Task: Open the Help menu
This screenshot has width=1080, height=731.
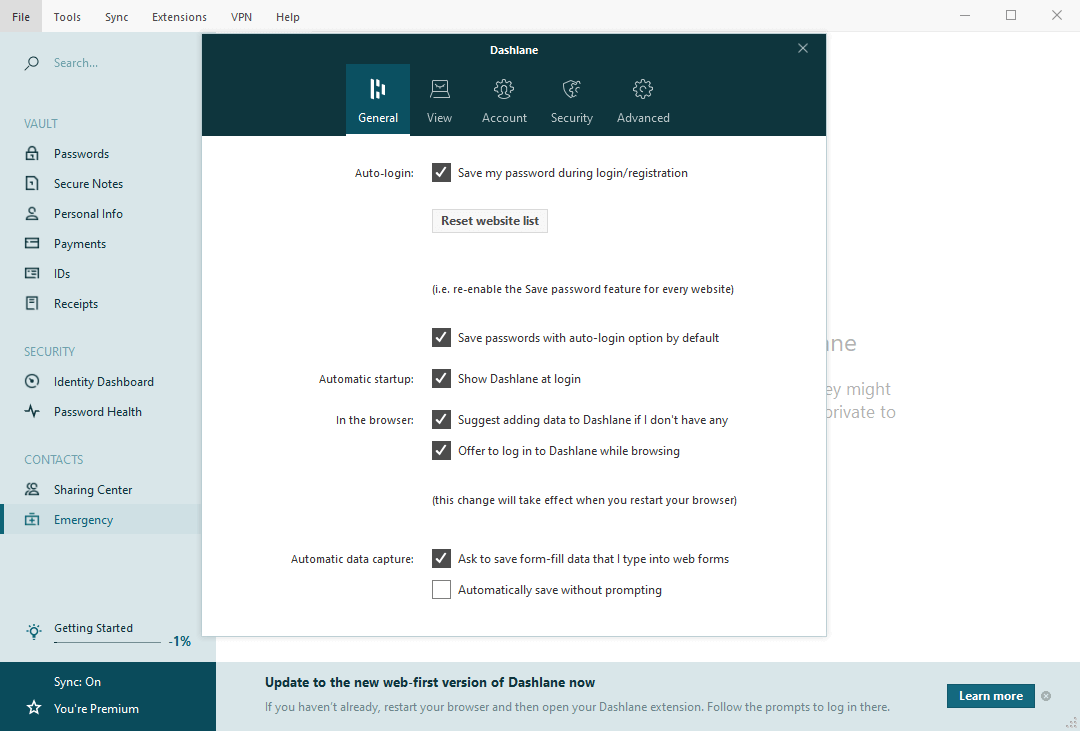Action: pyautogui.click(x=287, y=17)
